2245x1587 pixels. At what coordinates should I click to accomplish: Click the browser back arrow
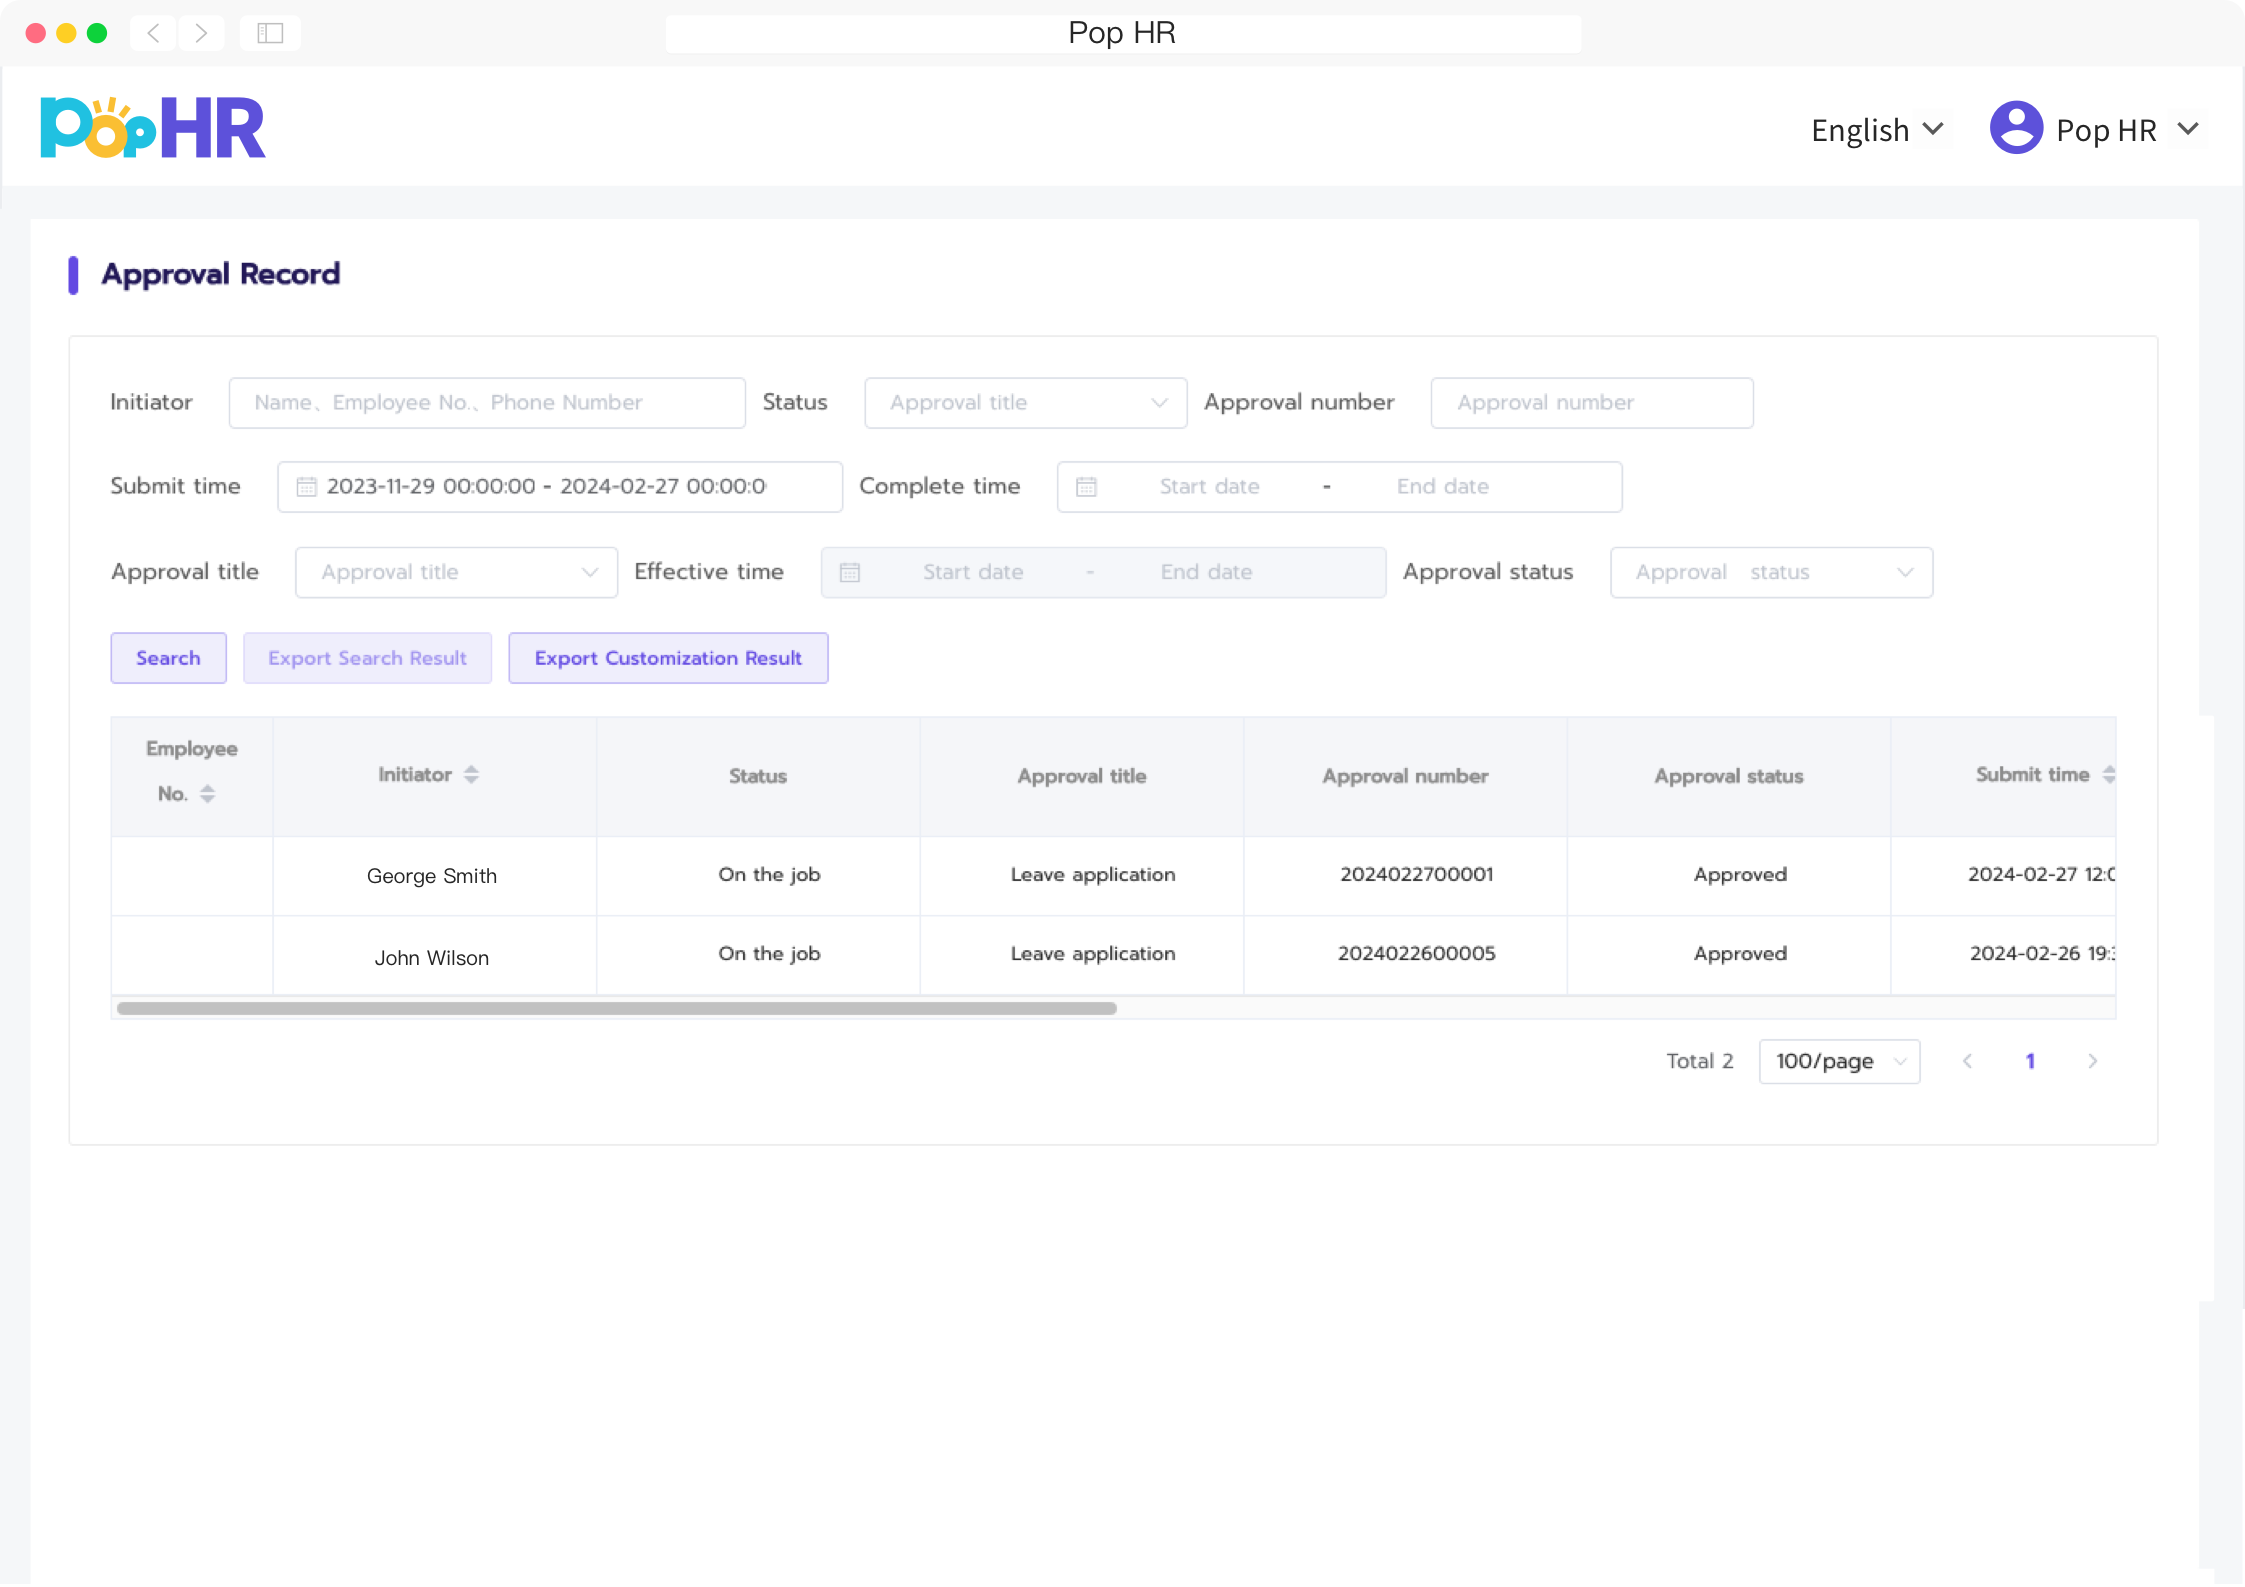click(x=153, y=33)
